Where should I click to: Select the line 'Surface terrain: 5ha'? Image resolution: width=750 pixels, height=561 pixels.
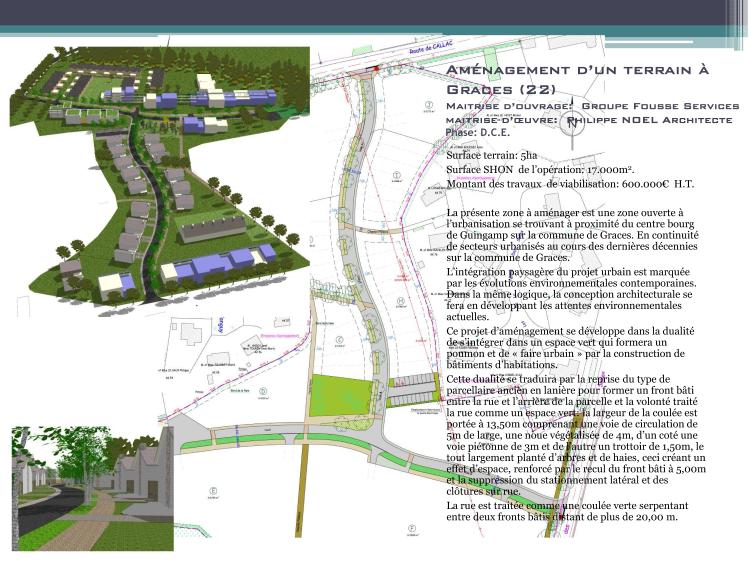point(492,155)
